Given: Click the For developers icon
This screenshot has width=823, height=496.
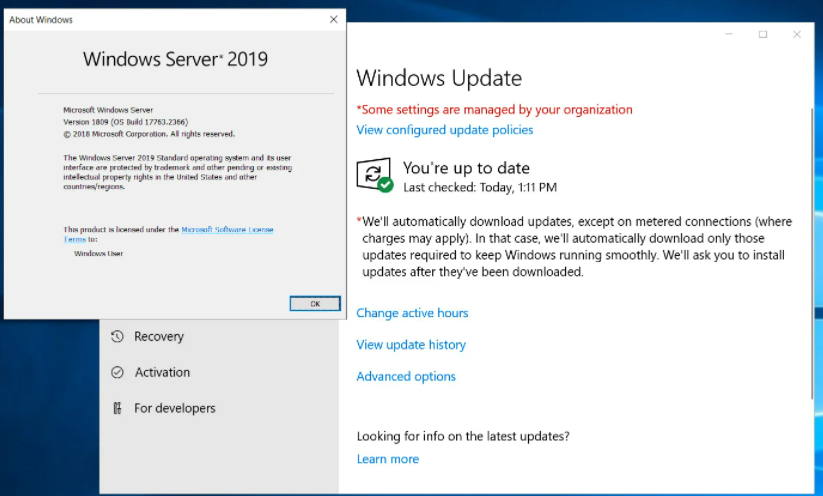Looking at the screenshot, I should (117, 408).
